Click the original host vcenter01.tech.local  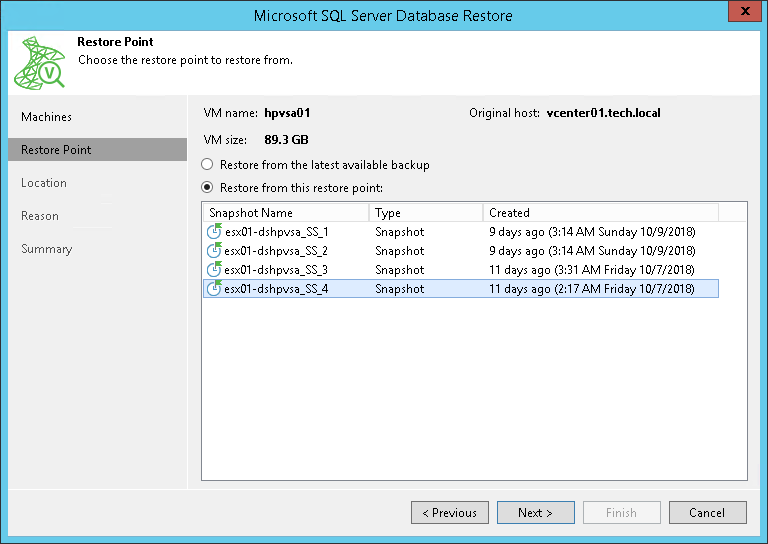603,113
